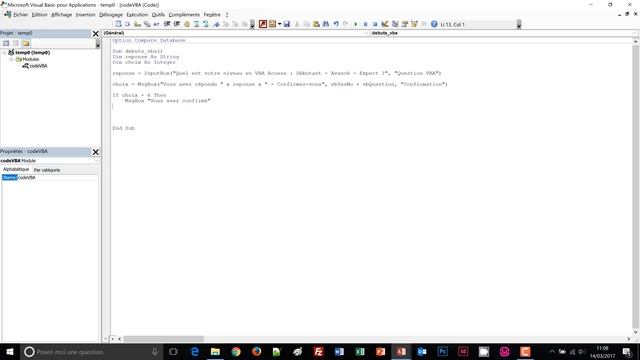Undo the last action in toolbar
640x360 pixels.
pyautogui.click(x=336, y=24)
